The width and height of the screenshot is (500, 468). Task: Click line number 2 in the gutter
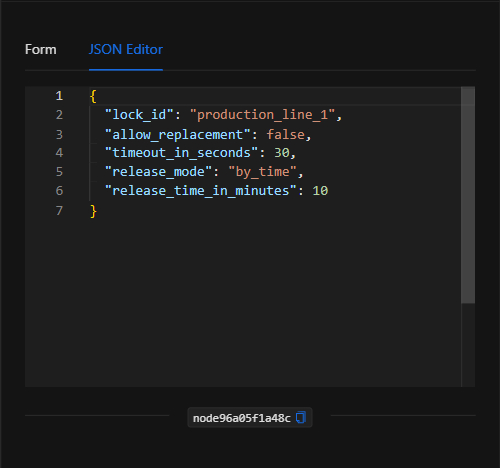[x=59, y=115]
